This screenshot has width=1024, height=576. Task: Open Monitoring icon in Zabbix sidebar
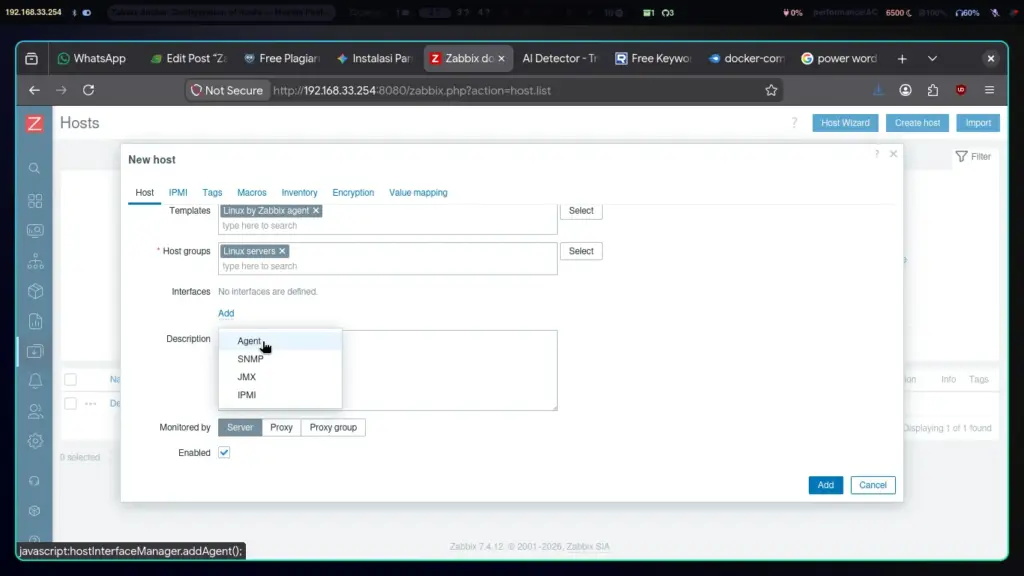pyautogui.click(x=35, y=231)
